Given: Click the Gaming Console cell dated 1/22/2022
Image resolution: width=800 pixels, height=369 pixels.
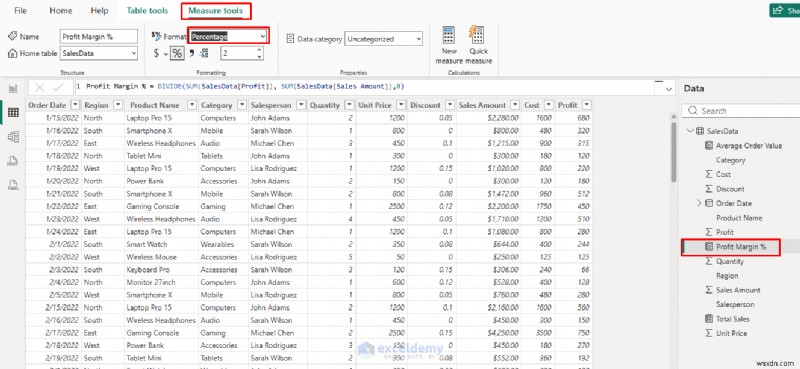Looking at the screenshot, I should pyautogui.click(x=161, y=206).
